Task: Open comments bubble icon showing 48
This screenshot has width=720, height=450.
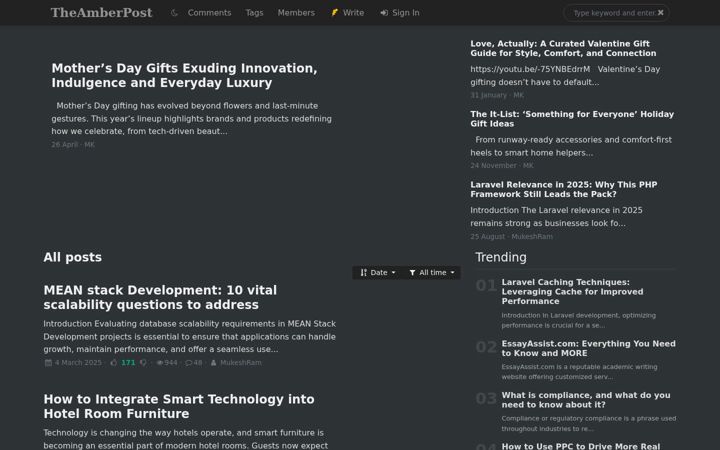Action: pos(188,363)
